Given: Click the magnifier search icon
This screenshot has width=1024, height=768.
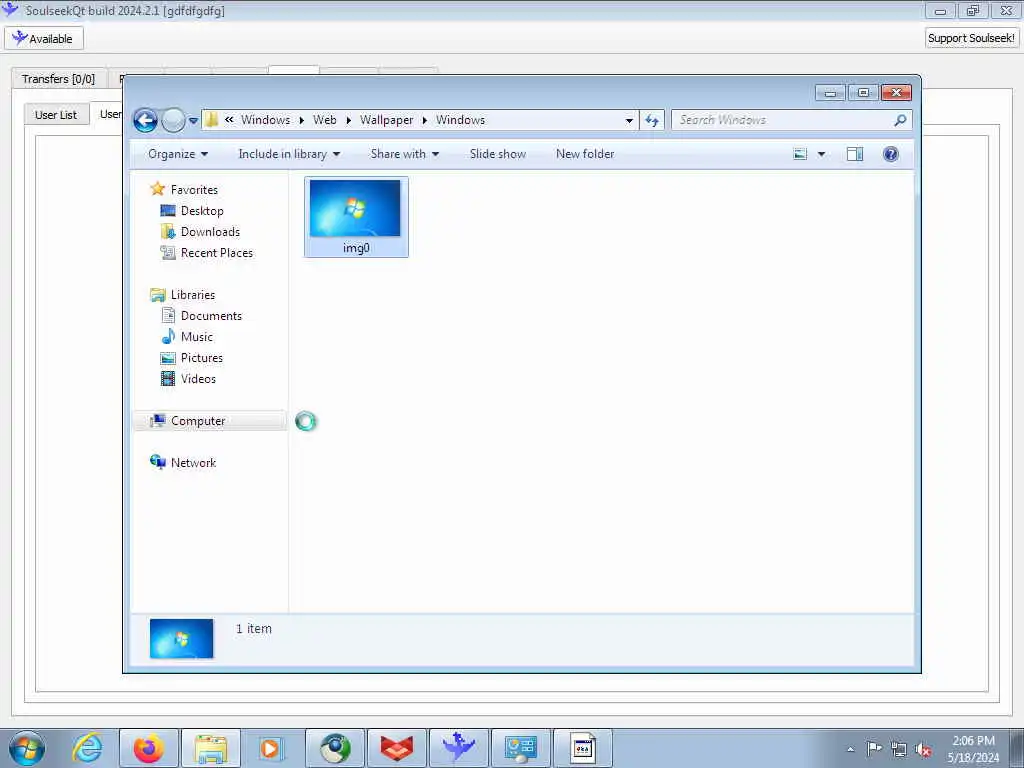Looking at the screenshot, I should 900,120.
